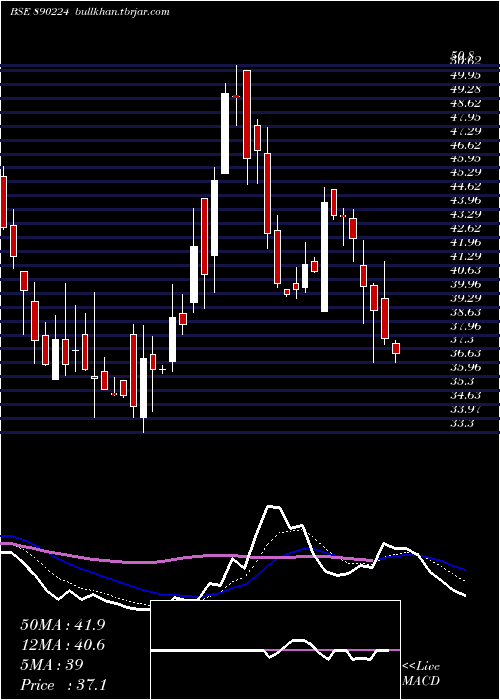Select the 43.29 price axis label

coord(466,214)
